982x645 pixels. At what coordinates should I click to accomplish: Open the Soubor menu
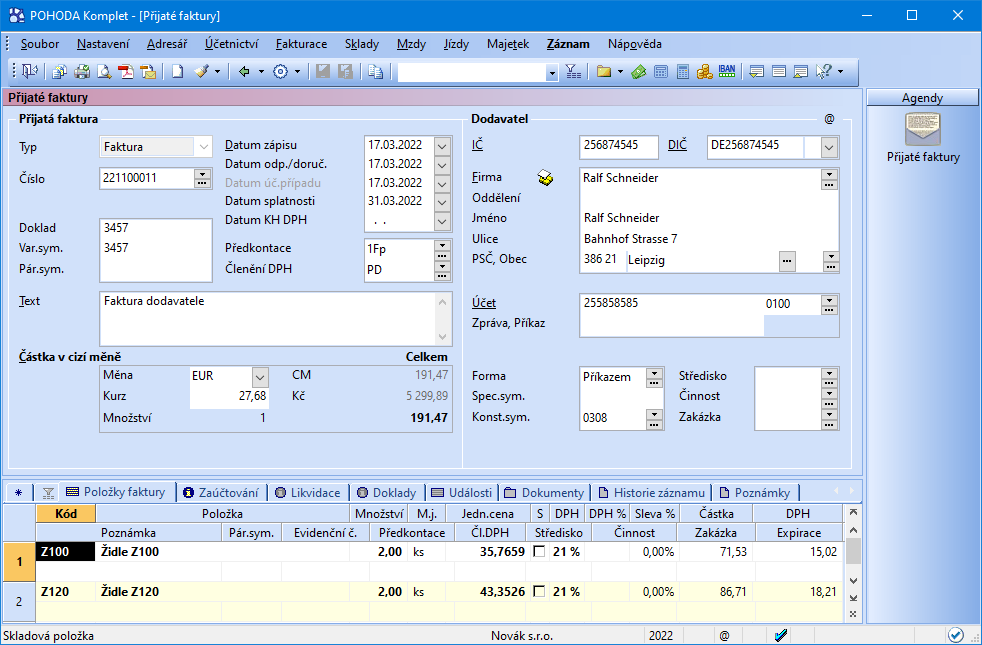(40, 44)
